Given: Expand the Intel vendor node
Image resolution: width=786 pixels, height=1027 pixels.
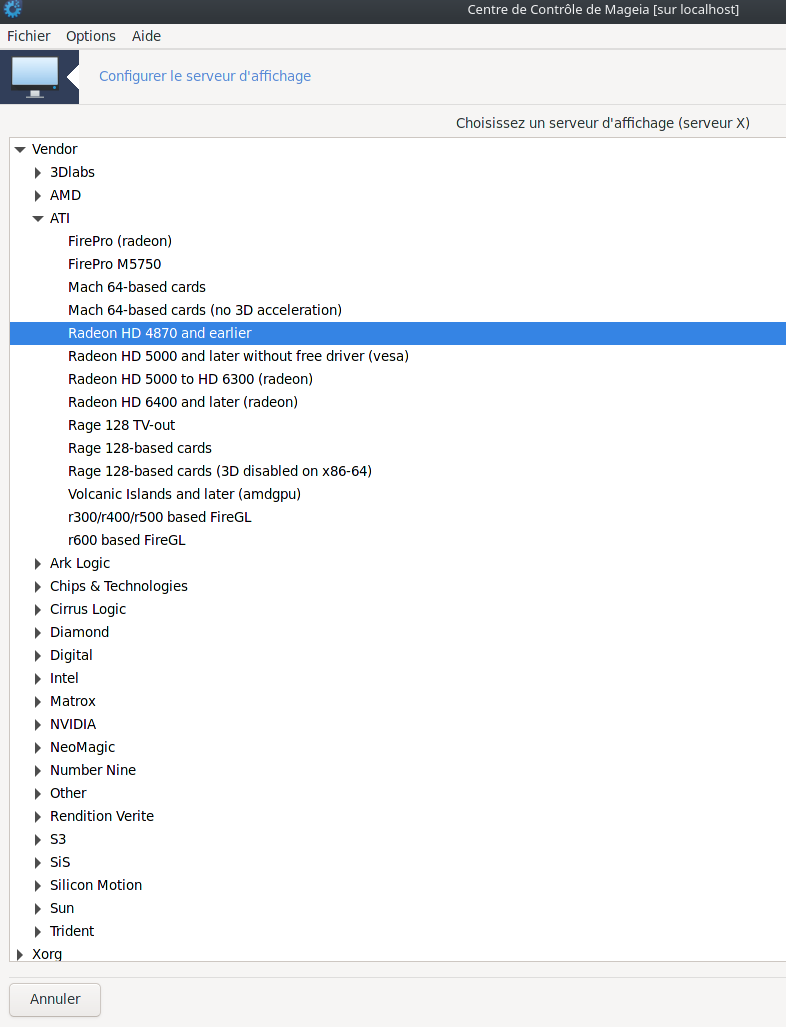Looking at the screenshot, I should [37, 679].
